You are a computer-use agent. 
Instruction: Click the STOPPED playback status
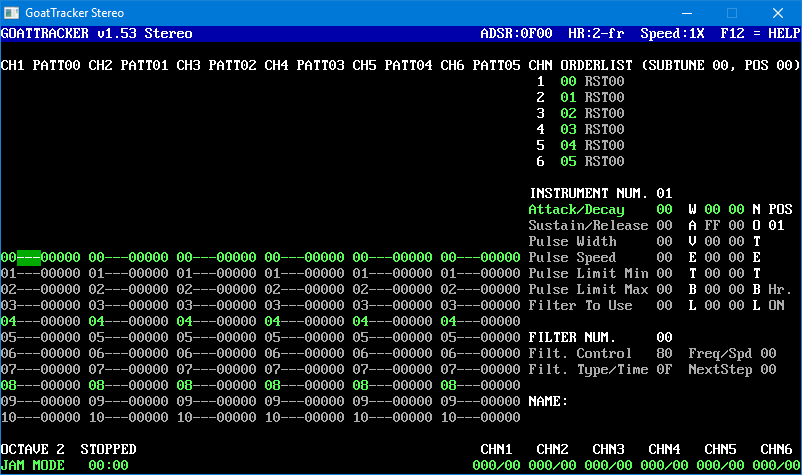pos(108,449)
